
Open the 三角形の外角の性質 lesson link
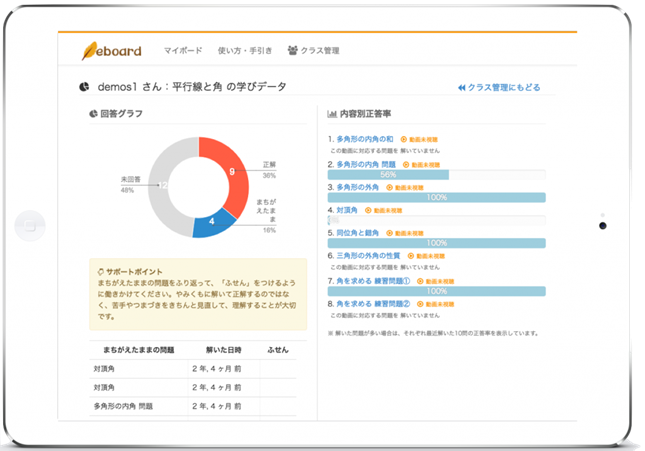[375, 256]
